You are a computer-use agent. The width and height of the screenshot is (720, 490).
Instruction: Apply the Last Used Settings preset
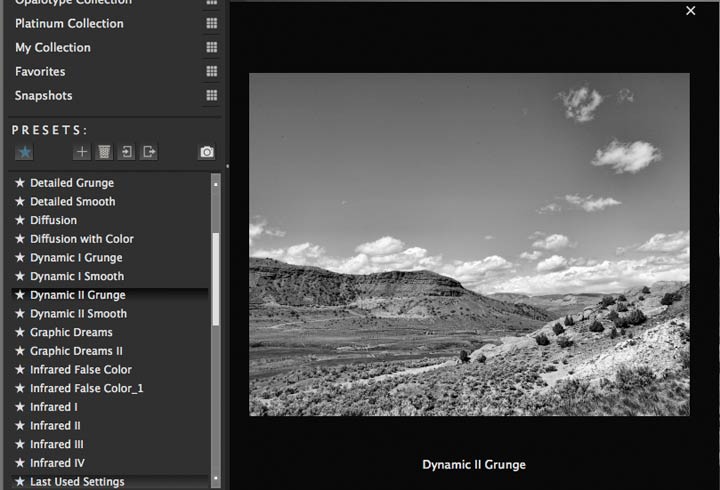110,482
